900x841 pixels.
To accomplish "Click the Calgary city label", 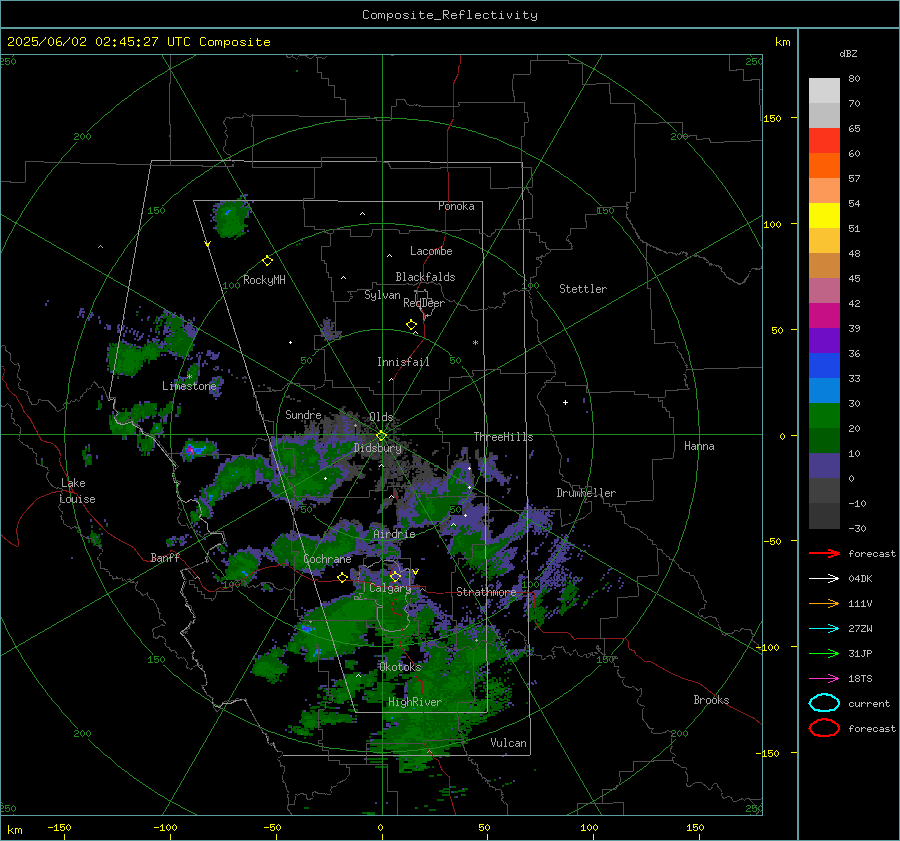I will click(390, 588).
